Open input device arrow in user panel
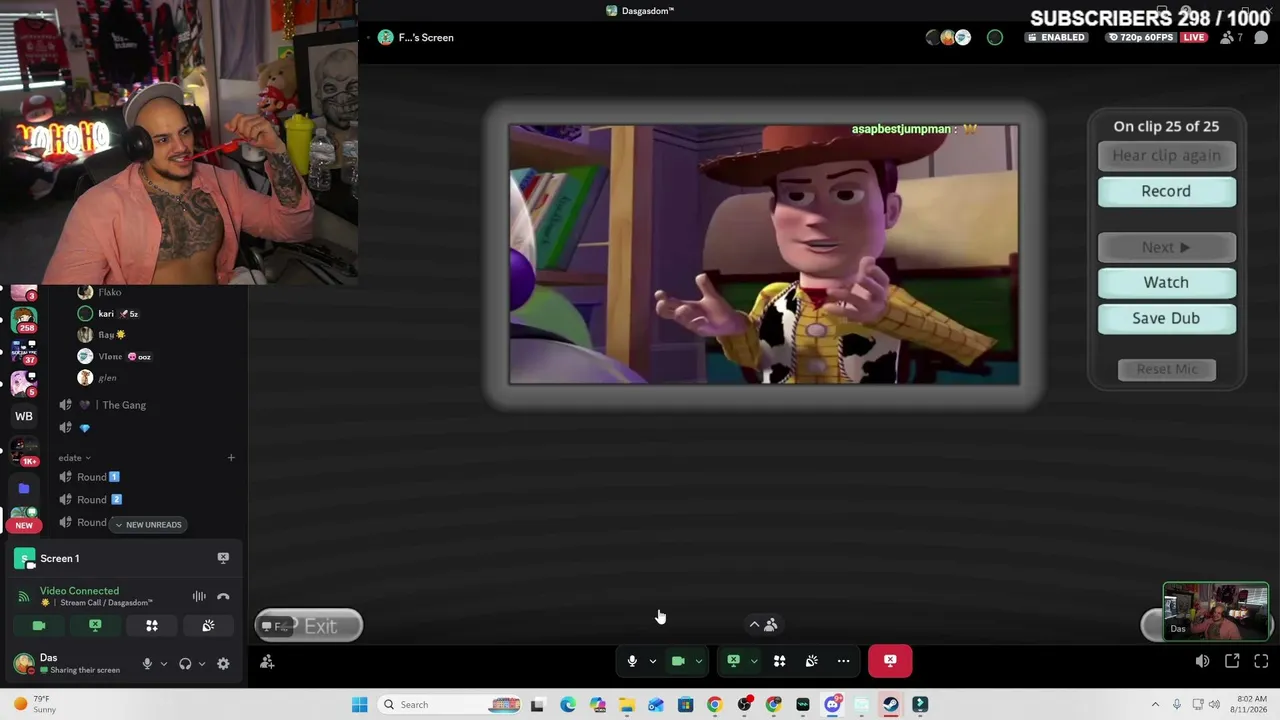Viewport: 1280px width, 720px height. tap(164, 664)
